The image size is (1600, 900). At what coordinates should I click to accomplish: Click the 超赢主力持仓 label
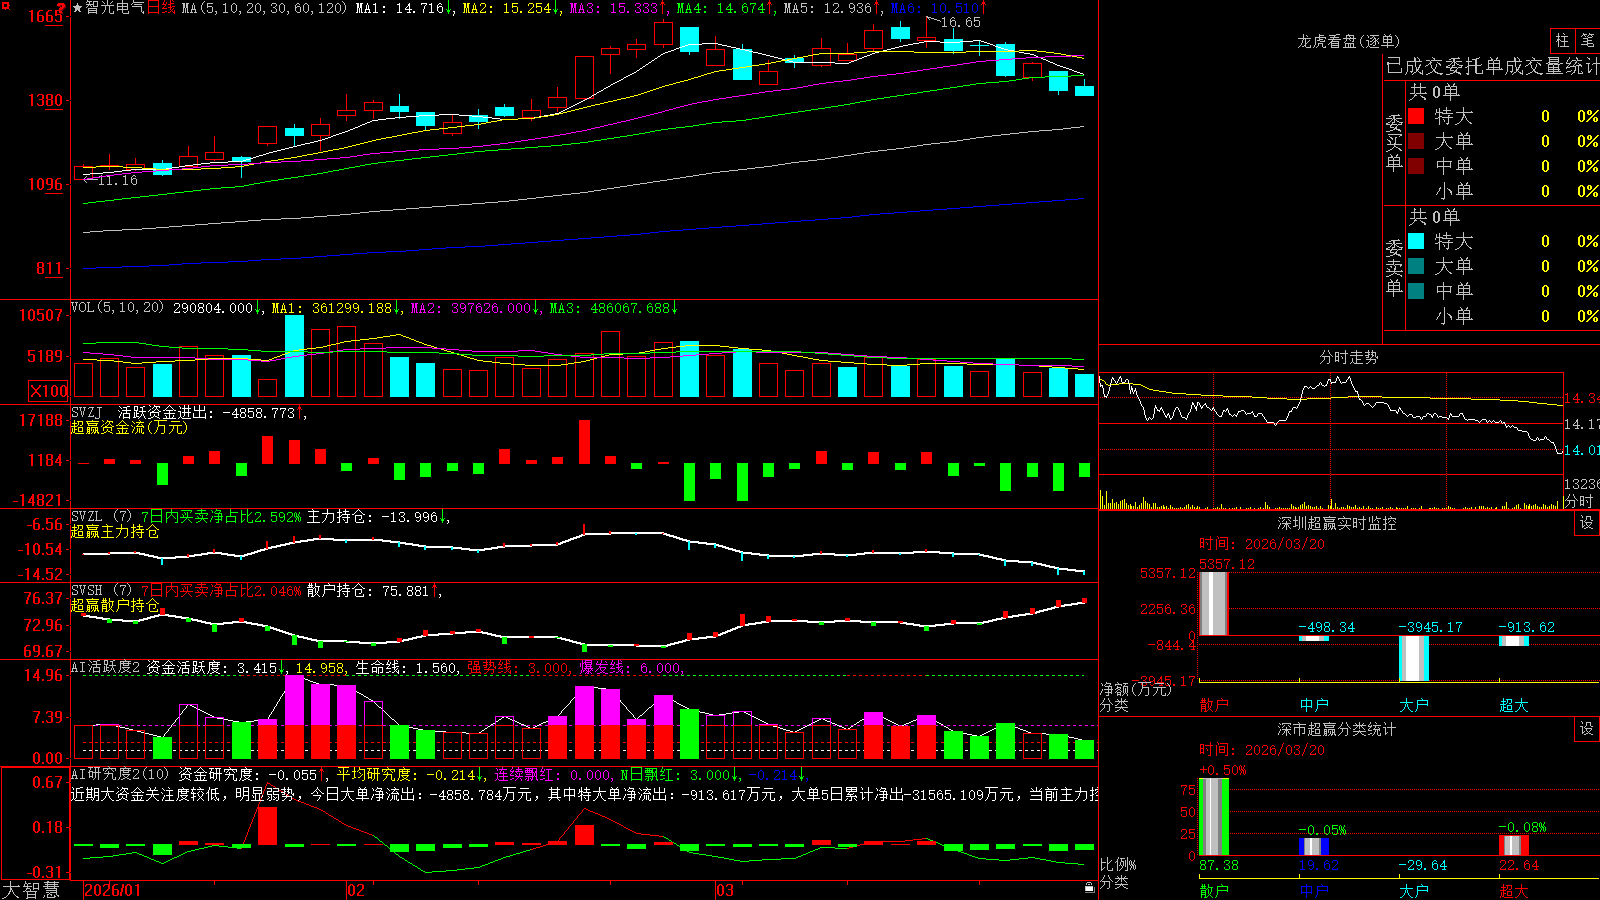click(x=115, y=531)
